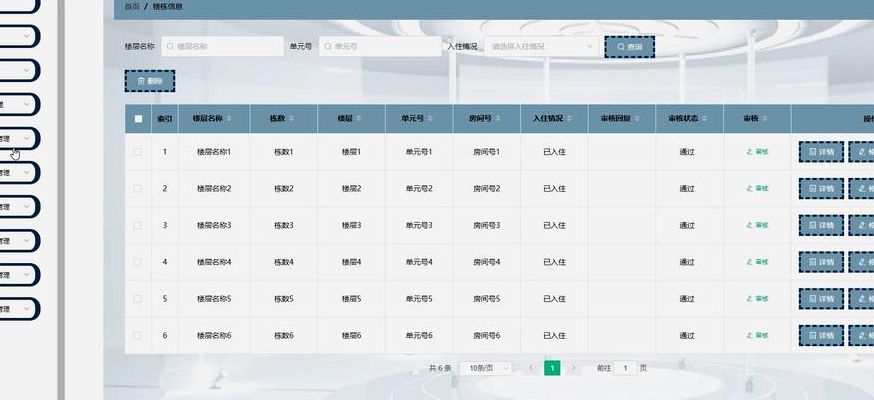Click 已入住 status in row 1
Screen dimensions: 874x400
click(x=554, y=152)
